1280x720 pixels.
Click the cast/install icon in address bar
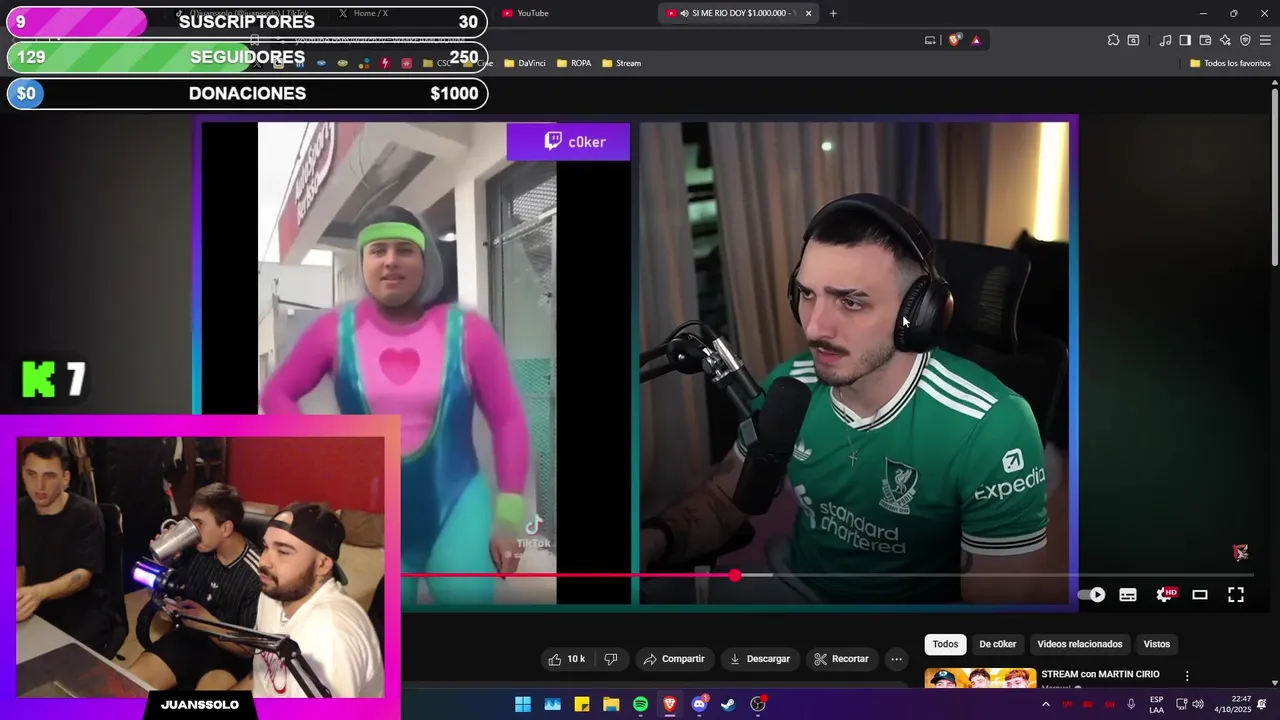pos(930,40)
